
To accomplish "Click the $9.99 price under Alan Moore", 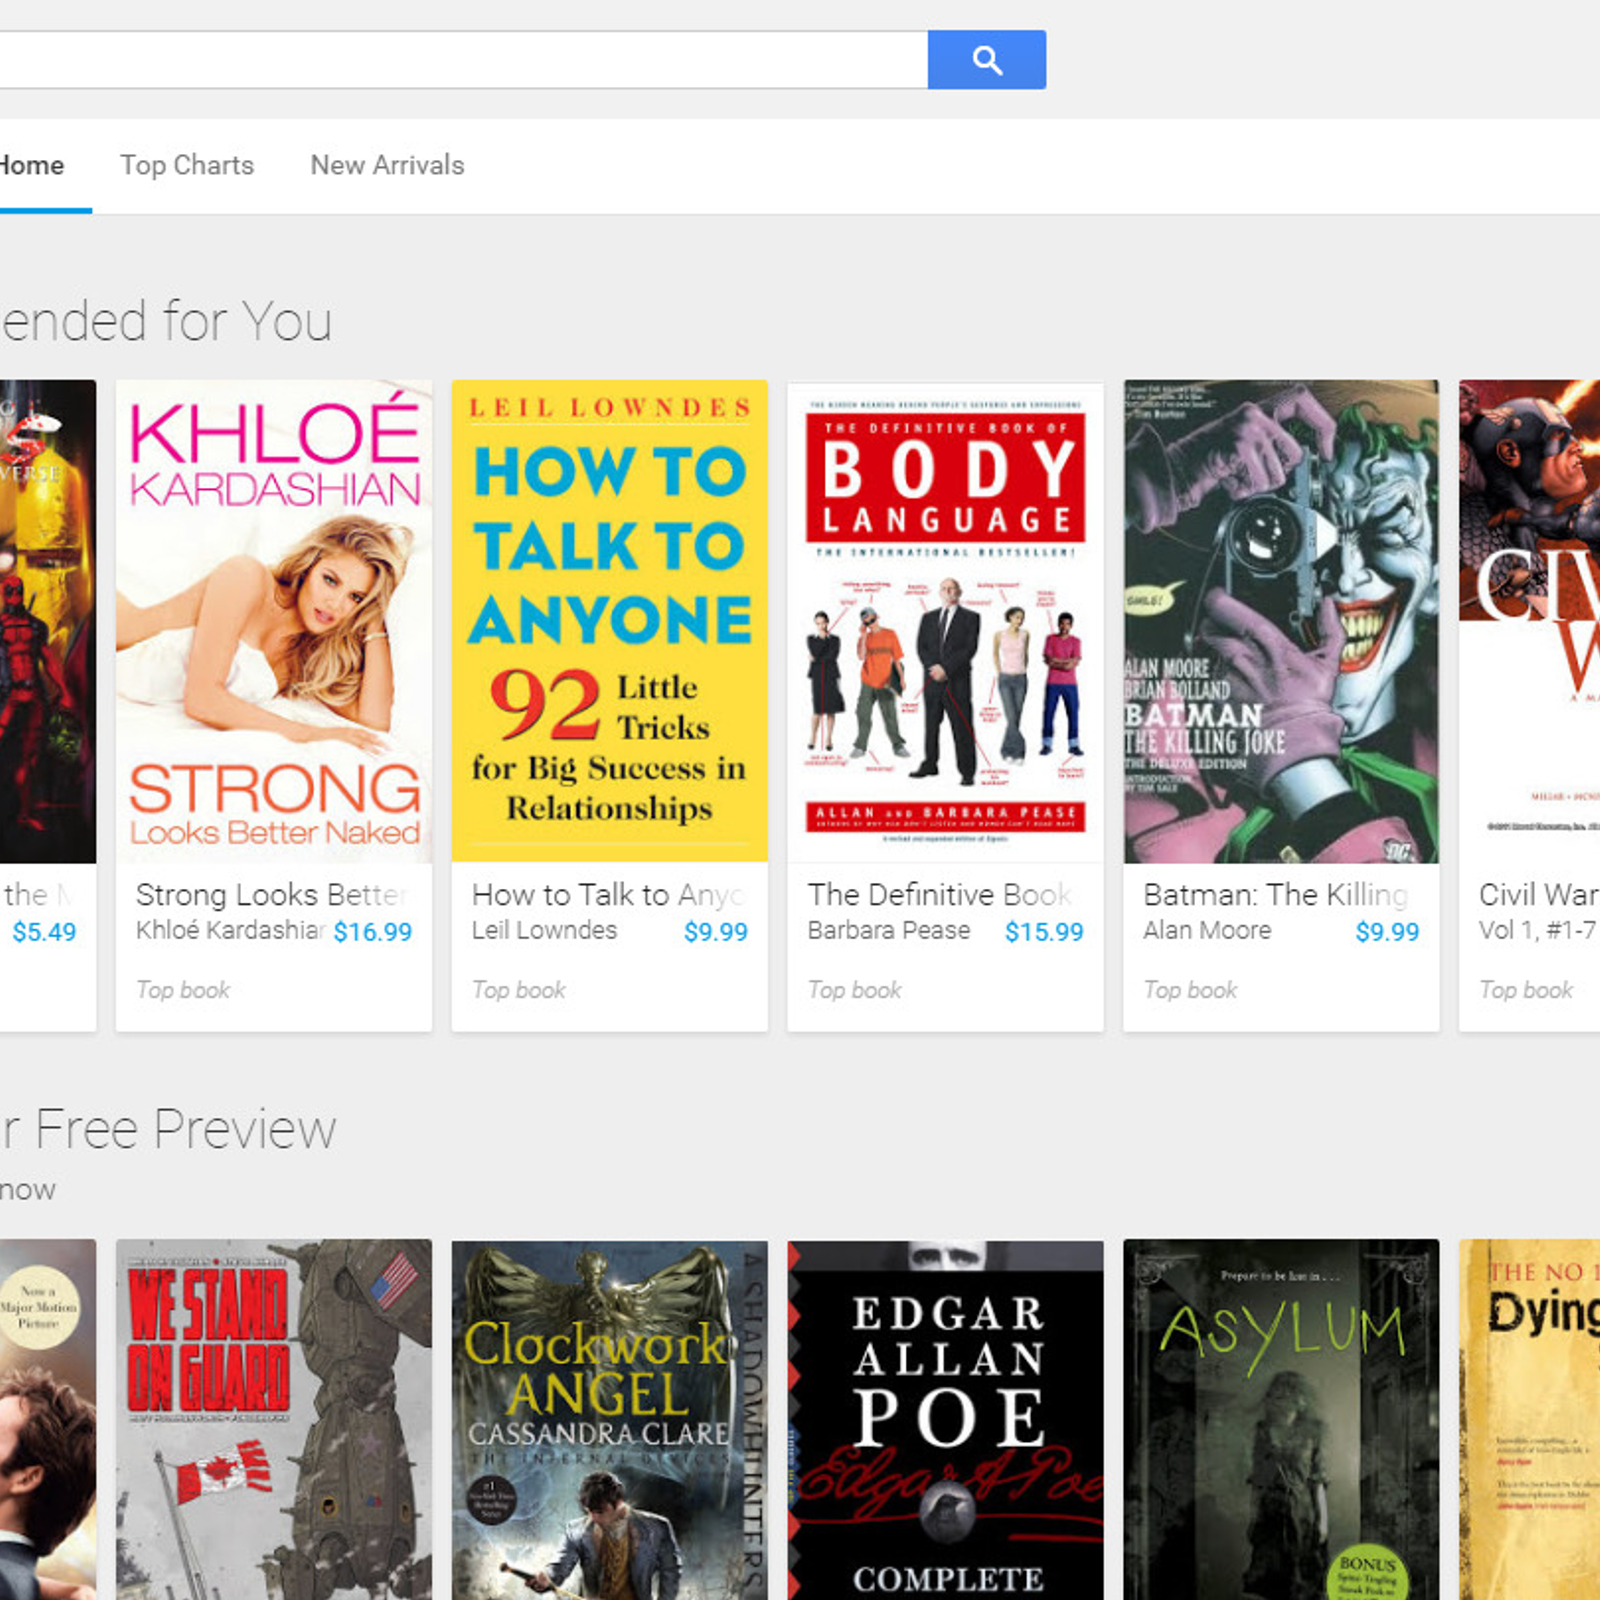I will click(x=1387, y=932).
